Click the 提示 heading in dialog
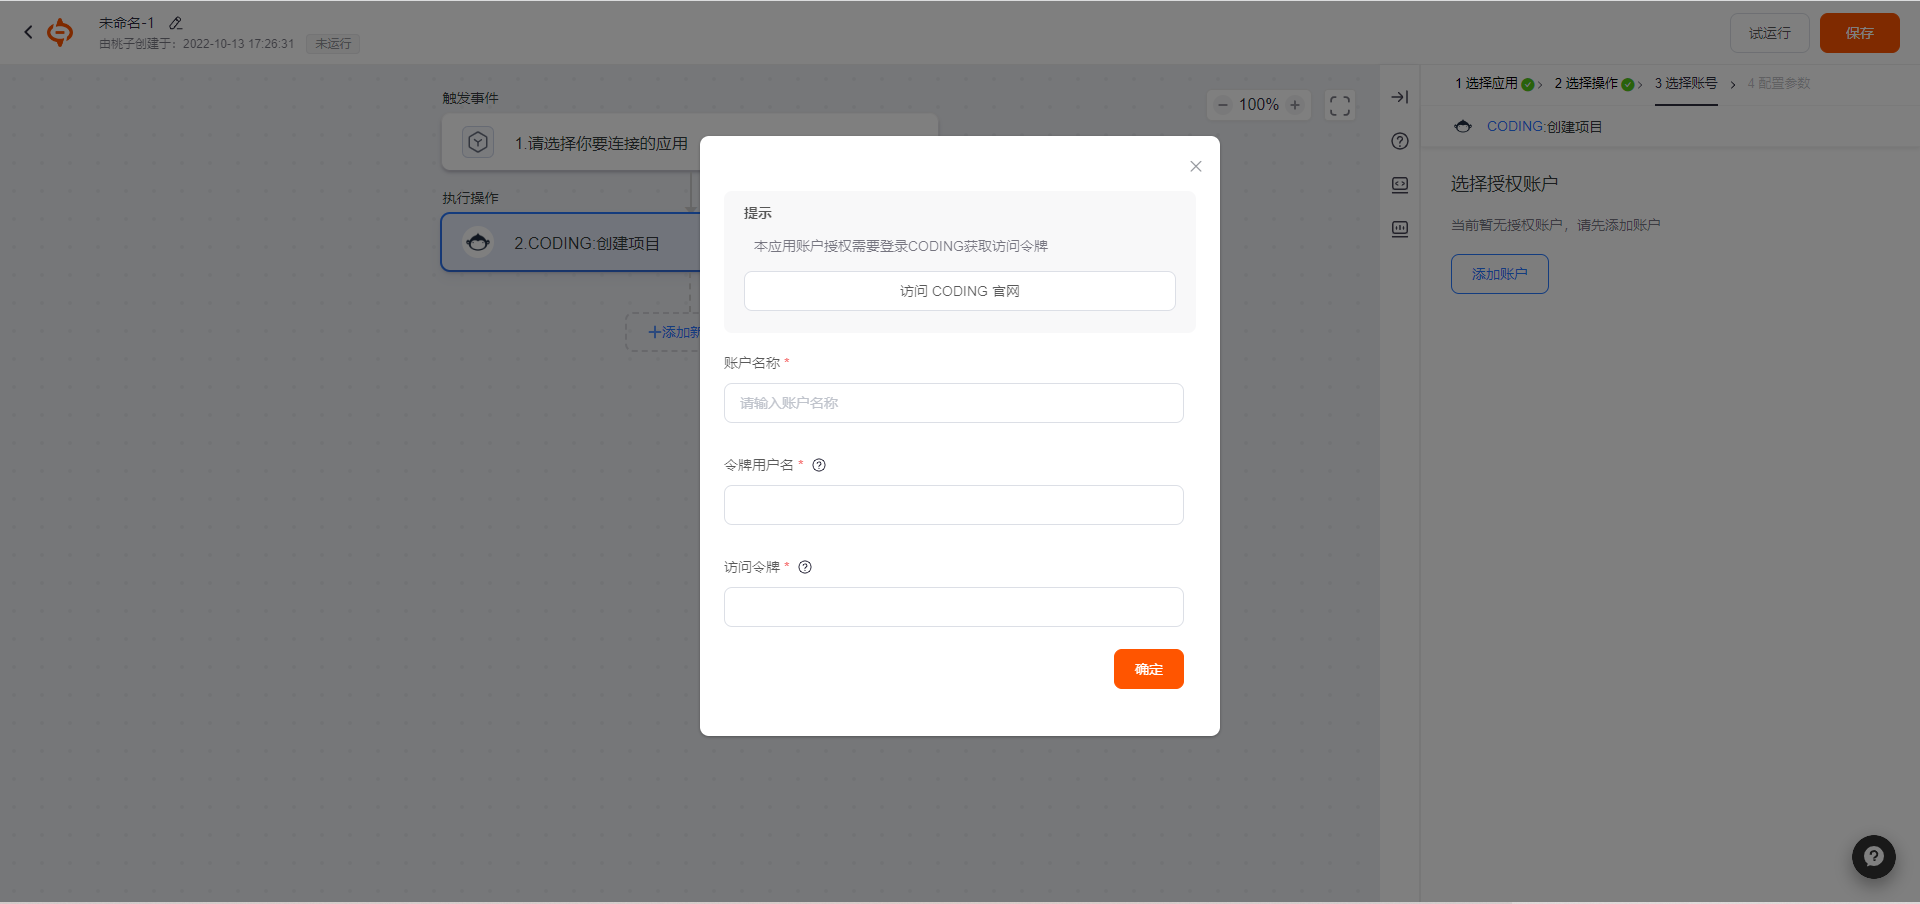1920x904 pixels. click(x=758, y=213)
